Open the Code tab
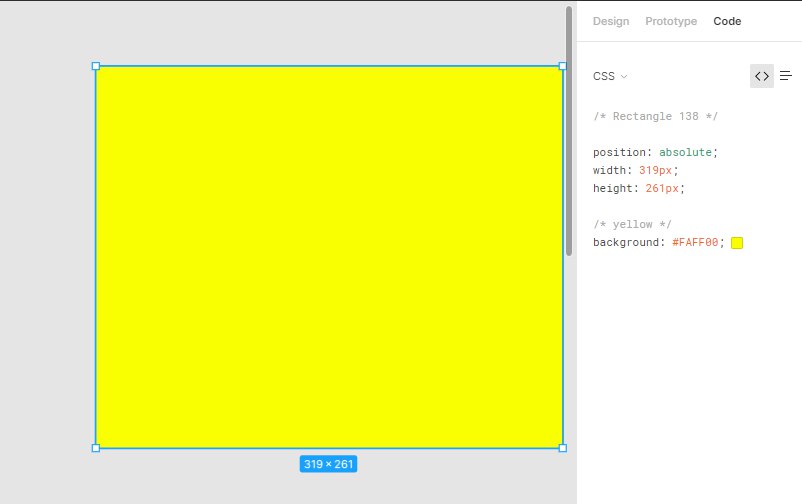Image resolution: width=802 pixels, height=504 pixels. [727, 21]
